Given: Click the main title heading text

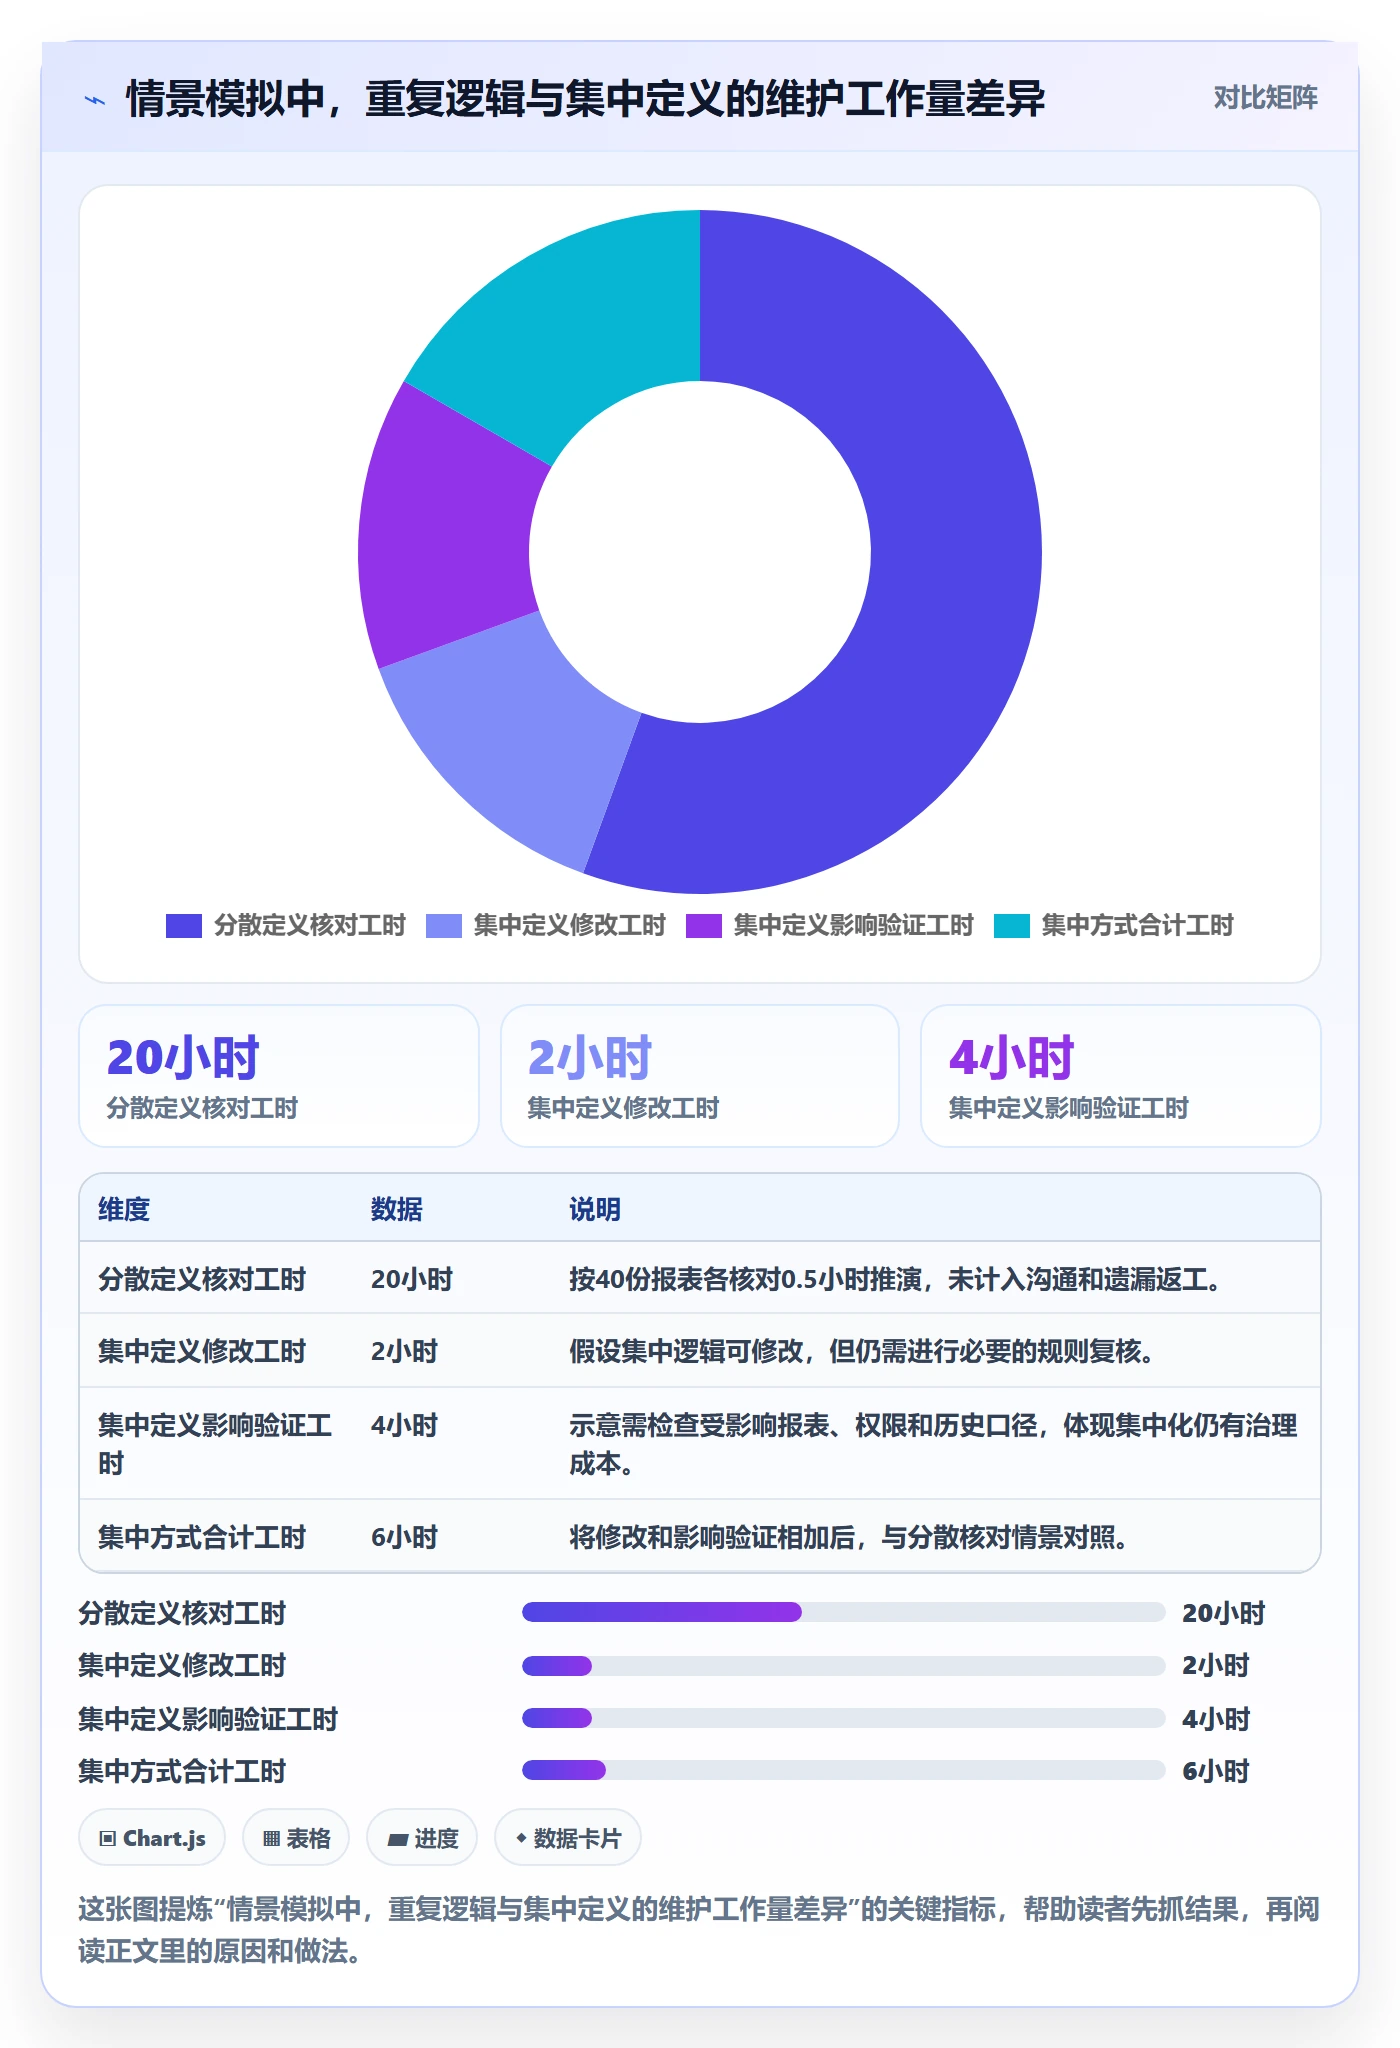Looking at the screenshot, I should [585, 99].
